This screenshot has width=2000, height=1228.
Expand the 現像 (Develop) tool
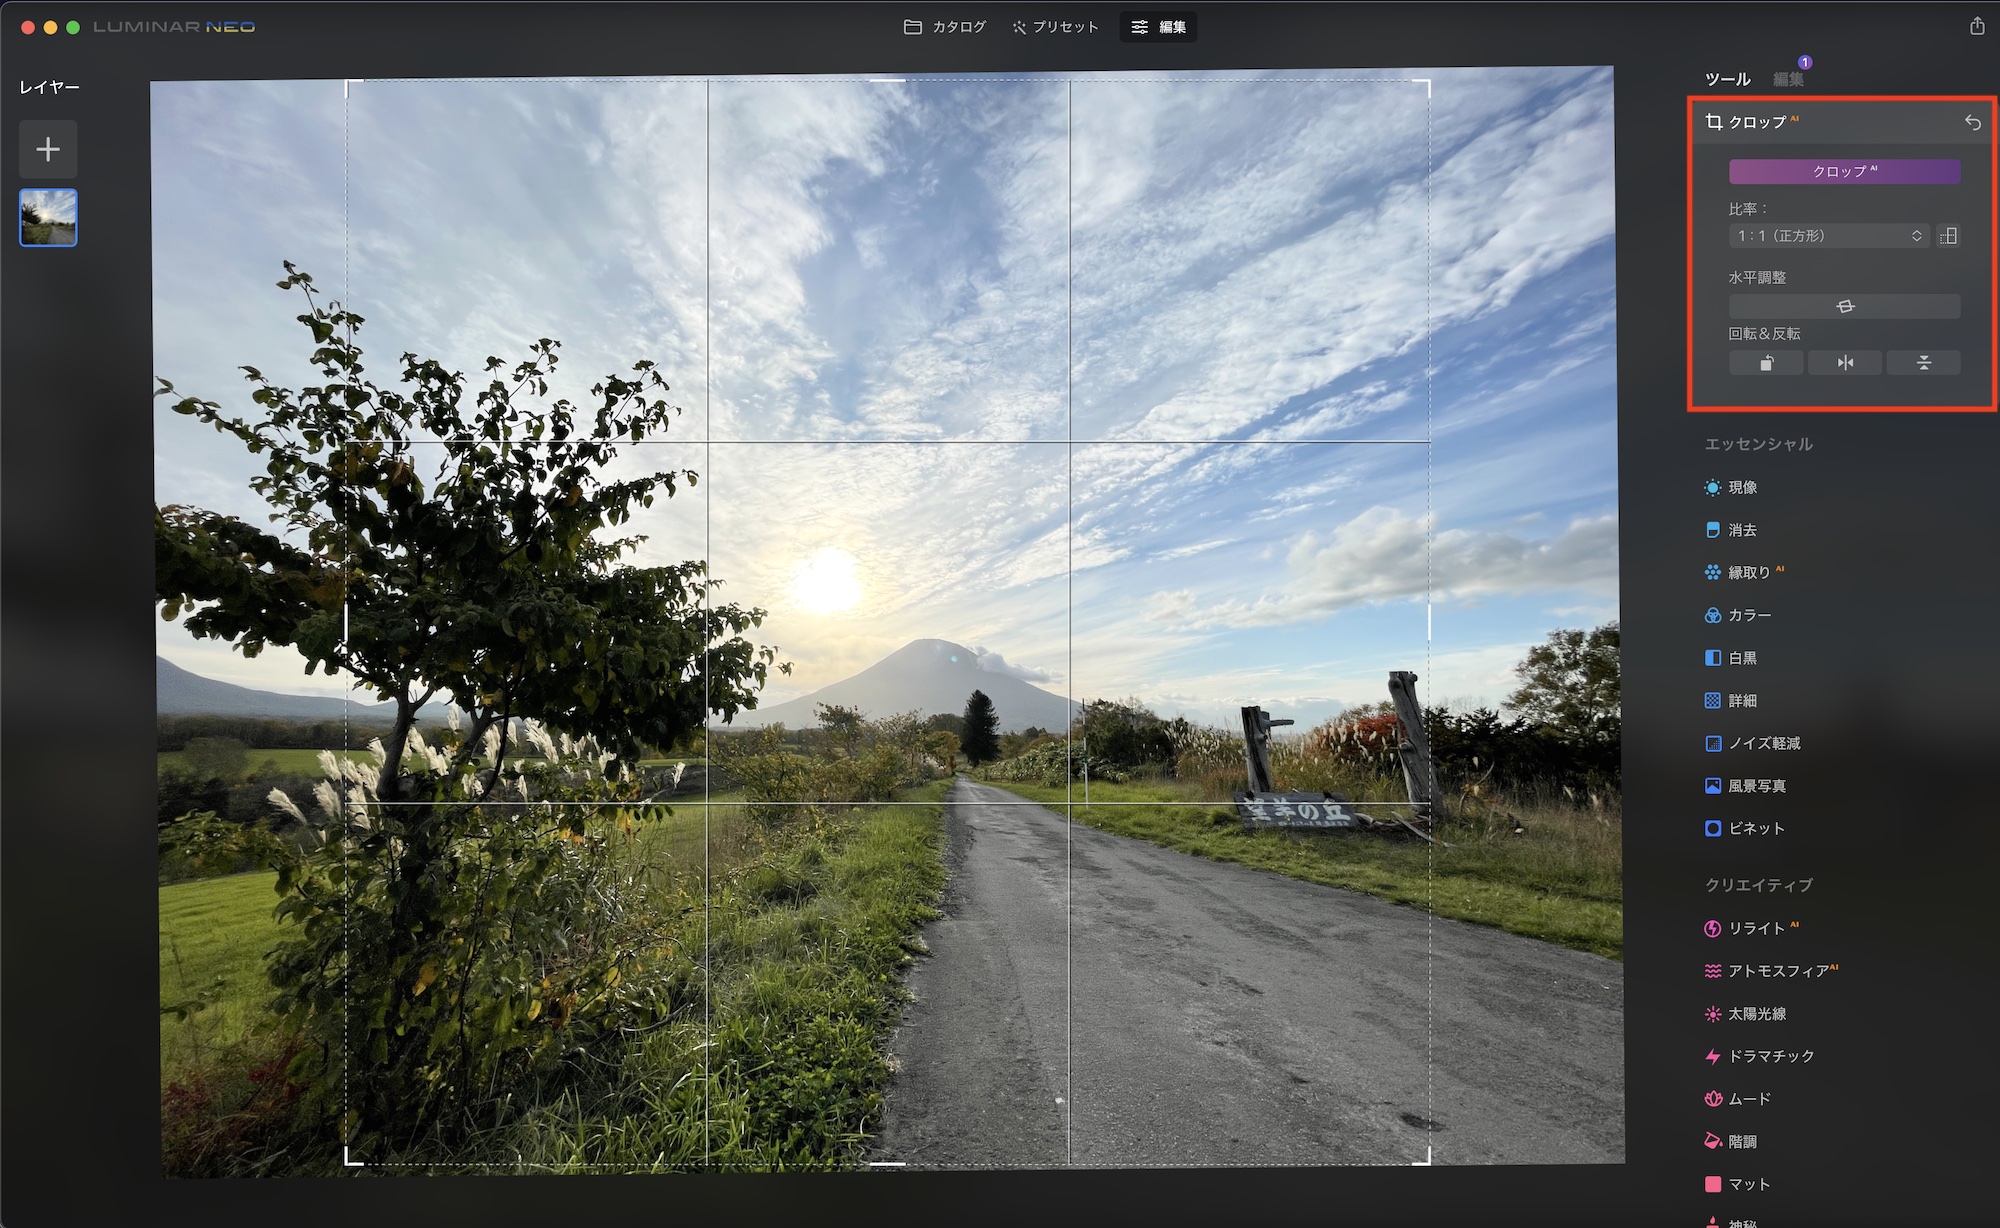[x=1742, y=488]
